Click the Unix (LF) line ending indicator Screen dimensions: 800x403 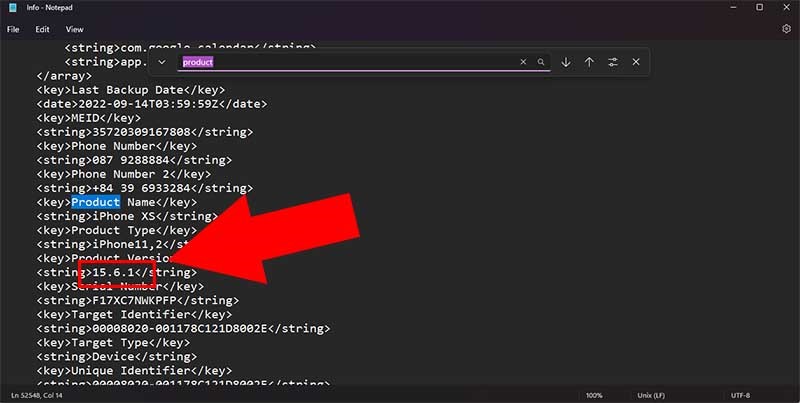tap(651, 395)
